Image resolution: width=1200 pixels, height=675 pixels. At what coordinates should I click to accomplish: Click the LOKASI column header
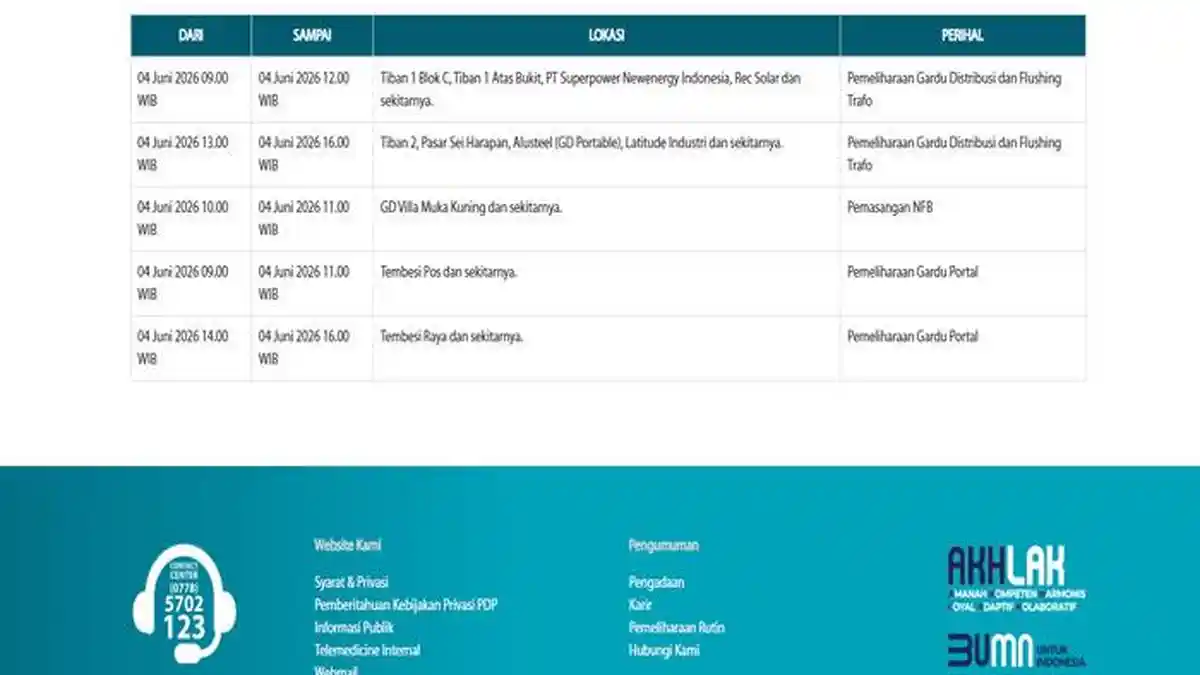click(x=607, y=35)
